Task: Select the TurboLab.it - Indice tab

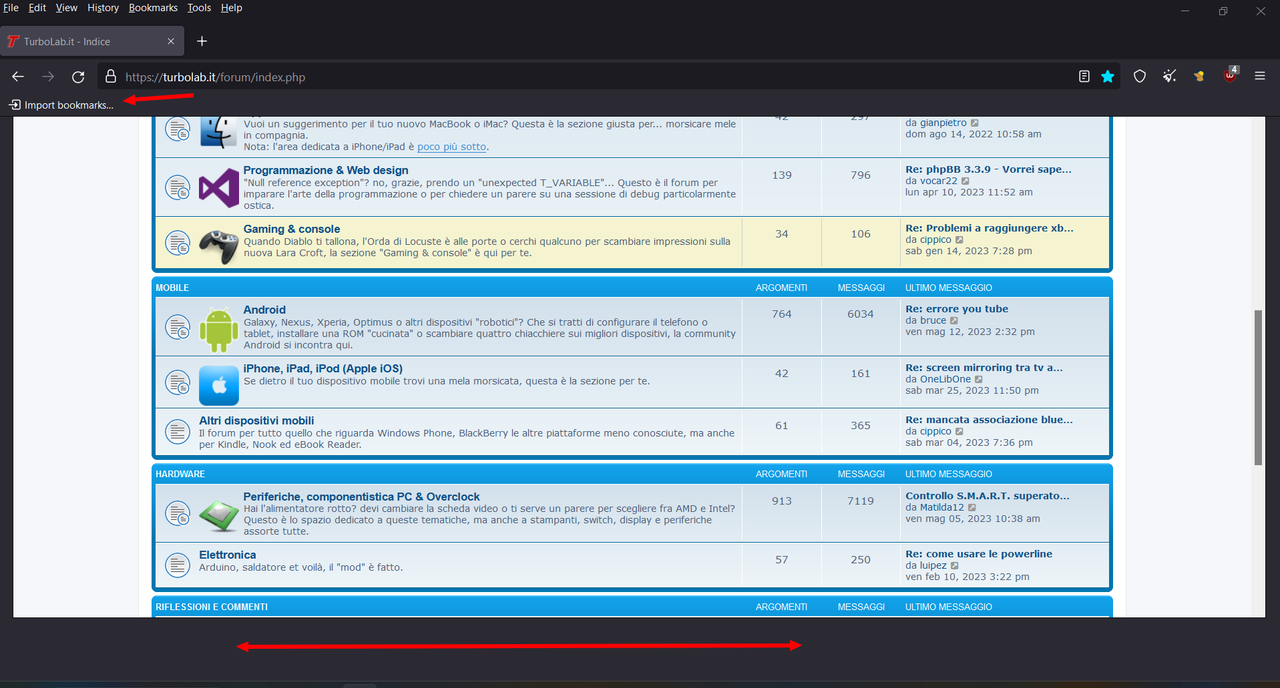Action: (x=92, y=41)
